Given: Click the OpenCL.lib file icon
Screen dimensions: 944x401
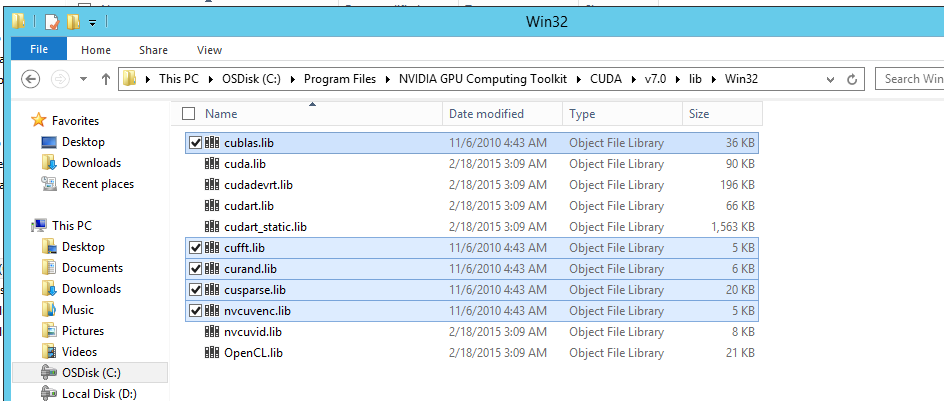Looking at the screenshot, I should 211,353.
